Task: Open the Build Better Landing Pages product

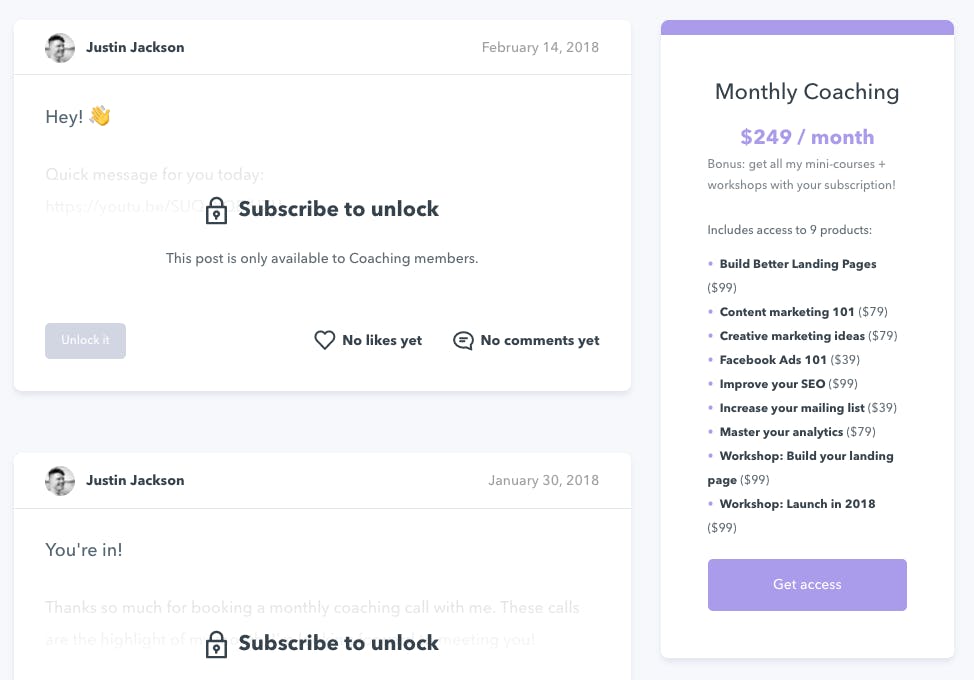Action: pyautogui.click(x=798, y=264)
